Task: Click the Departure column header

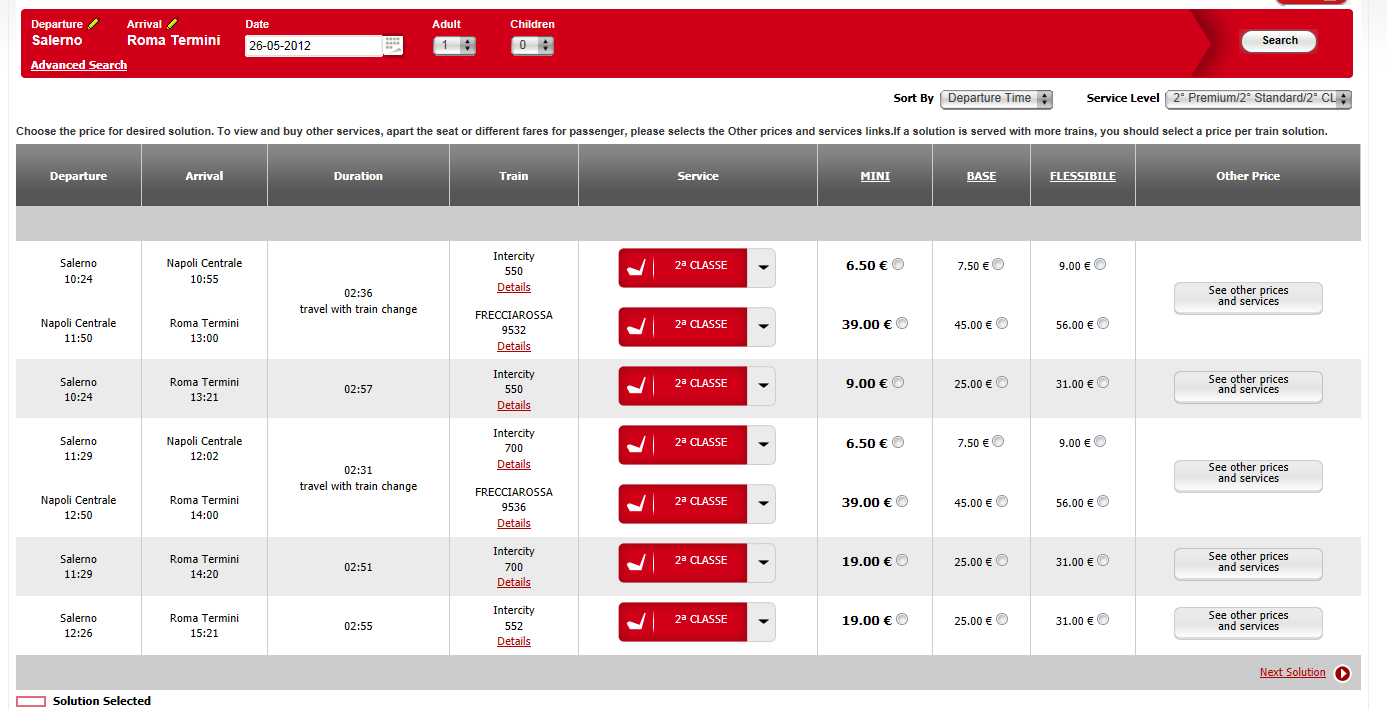Action: [x=78, y=176]
